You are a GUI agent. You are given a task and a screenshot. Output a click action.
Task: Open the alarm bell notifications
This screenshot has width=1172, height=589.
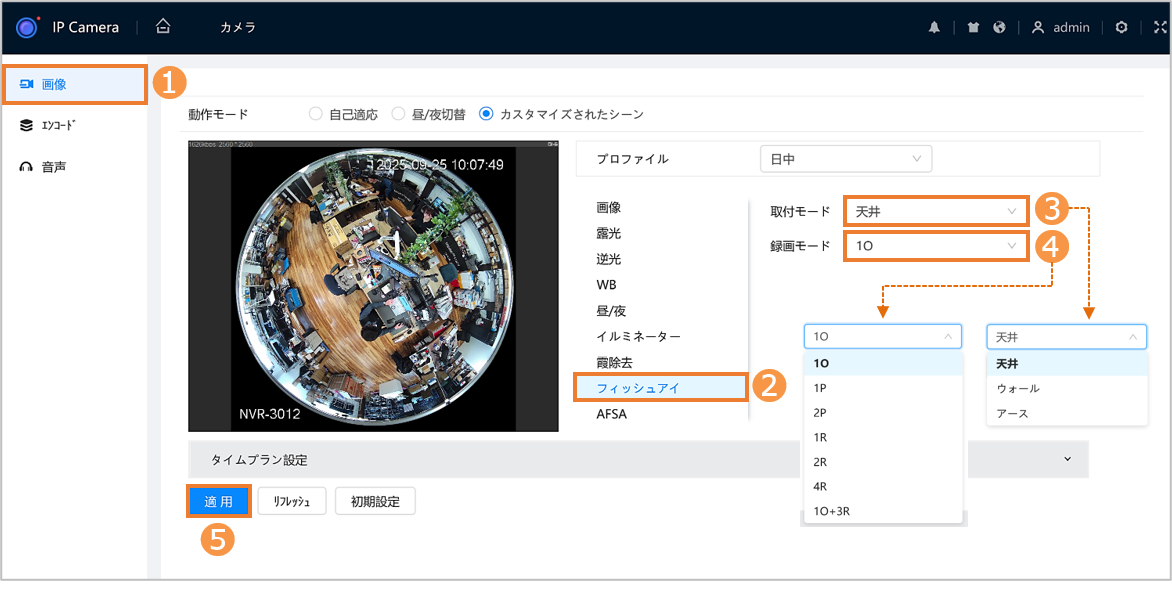934,28
